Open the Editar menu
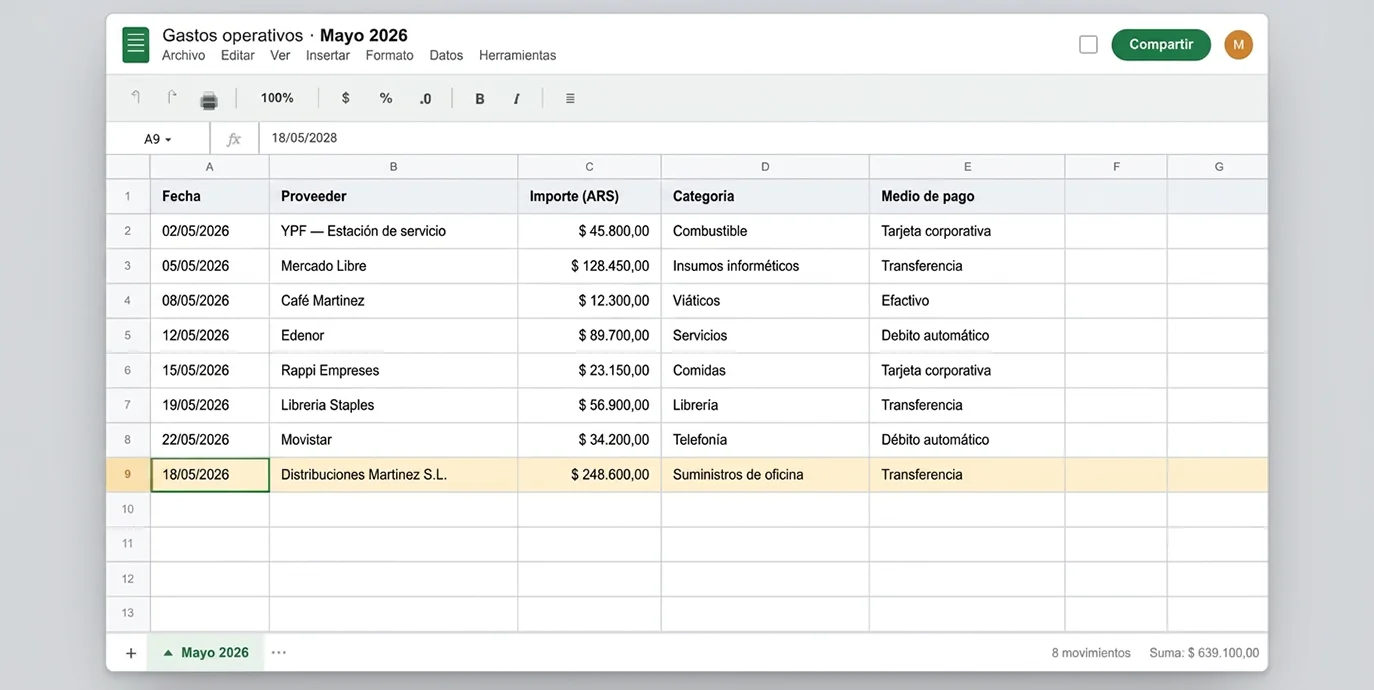The width and height of the screenshot is (1374, 690). pyautogui.click(x=237, y=56)
